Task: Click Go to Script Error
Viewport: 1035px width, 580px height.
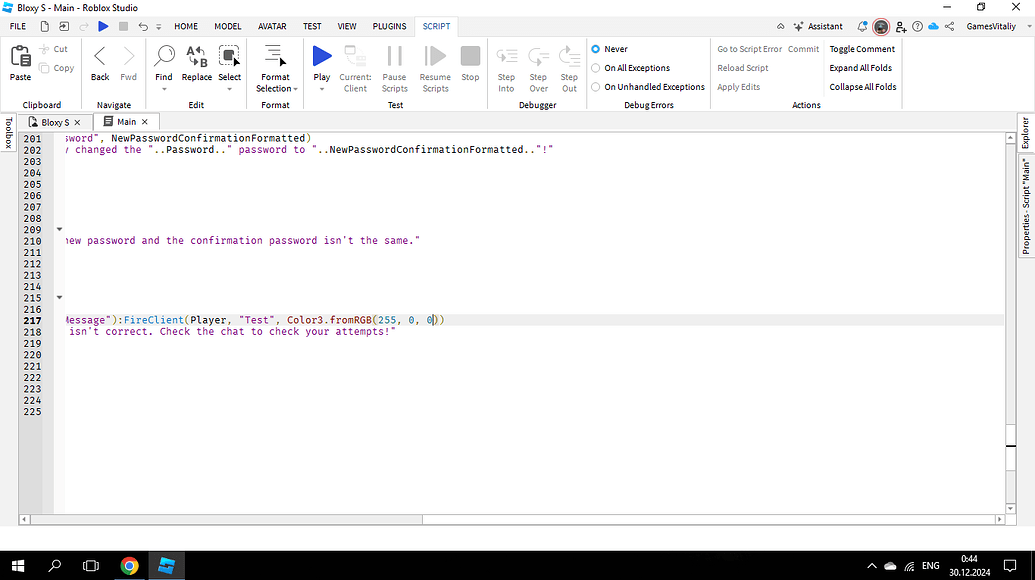Action: coord(749,49)
